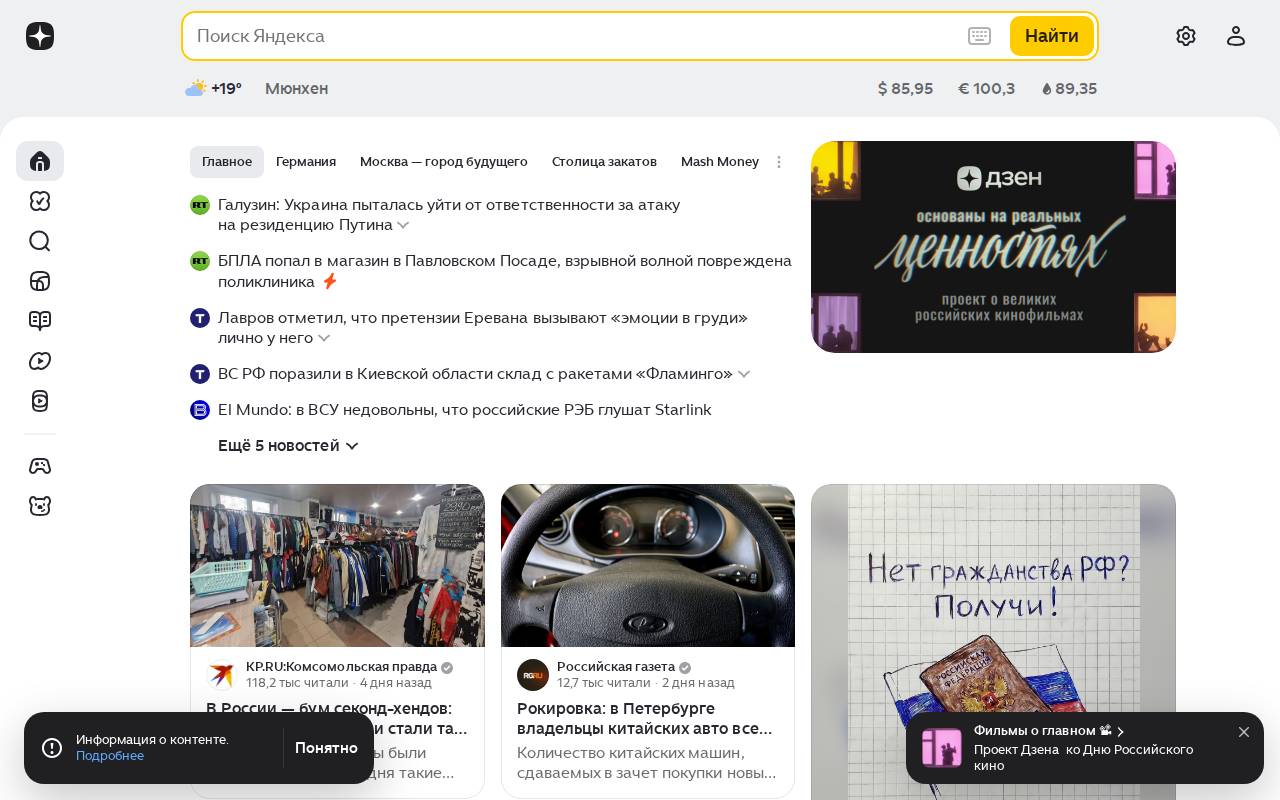Click dollar rate $ 85,95
The width and height of the screenshot is (1280, 800).
click(x=905, y=89)
